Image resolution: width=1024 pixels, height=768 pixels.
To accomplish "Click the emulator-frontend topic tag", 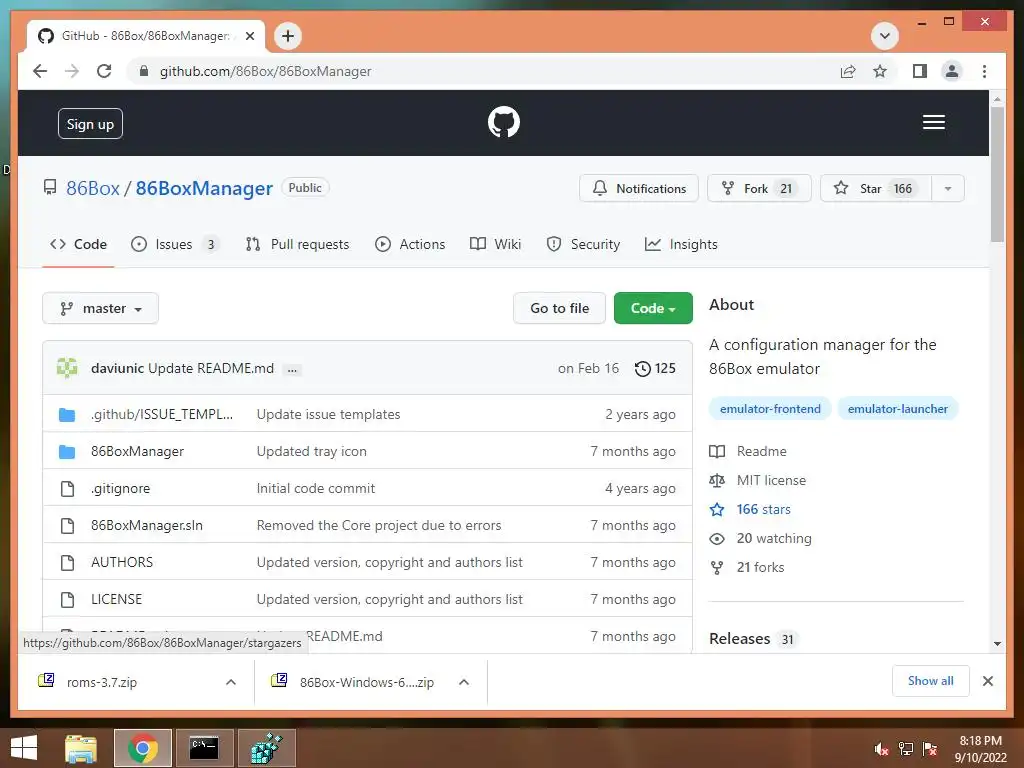I will pos(770,409).
